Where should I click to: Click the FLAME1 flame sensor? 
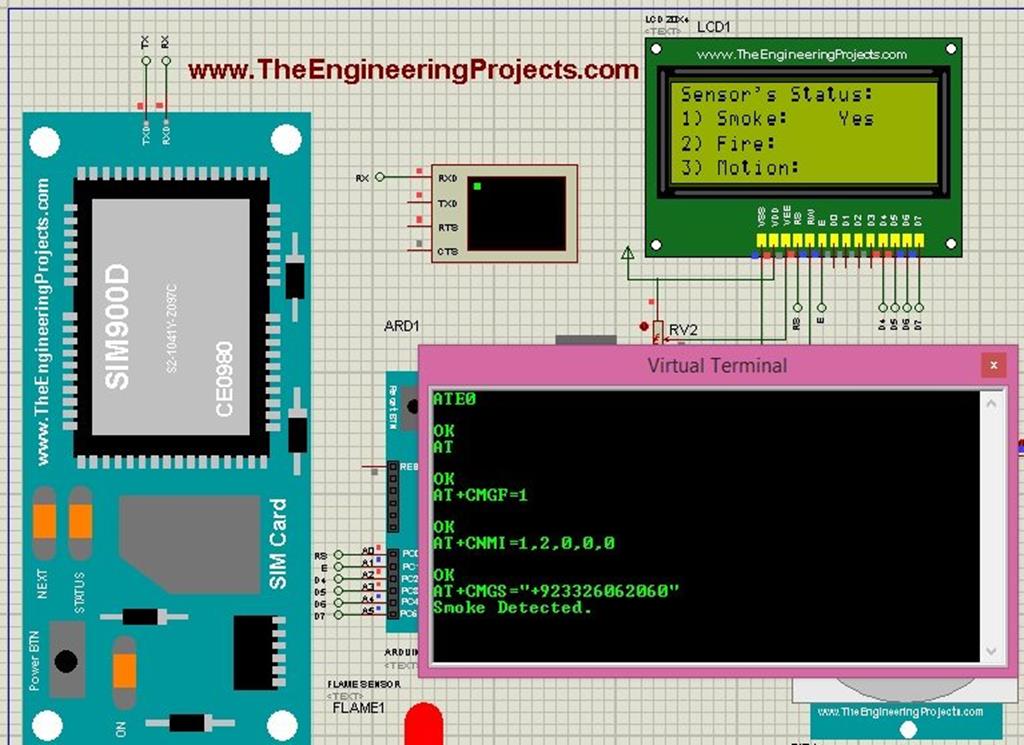(422, 730)
